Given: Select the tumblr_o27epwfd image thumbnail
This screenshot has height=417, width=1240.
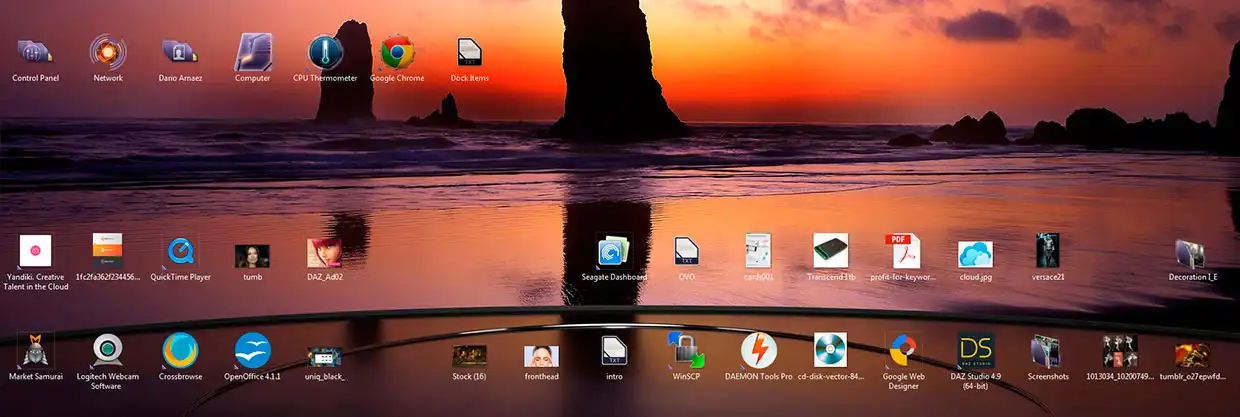Looking at the screenshot, I should coord(1192,355).
